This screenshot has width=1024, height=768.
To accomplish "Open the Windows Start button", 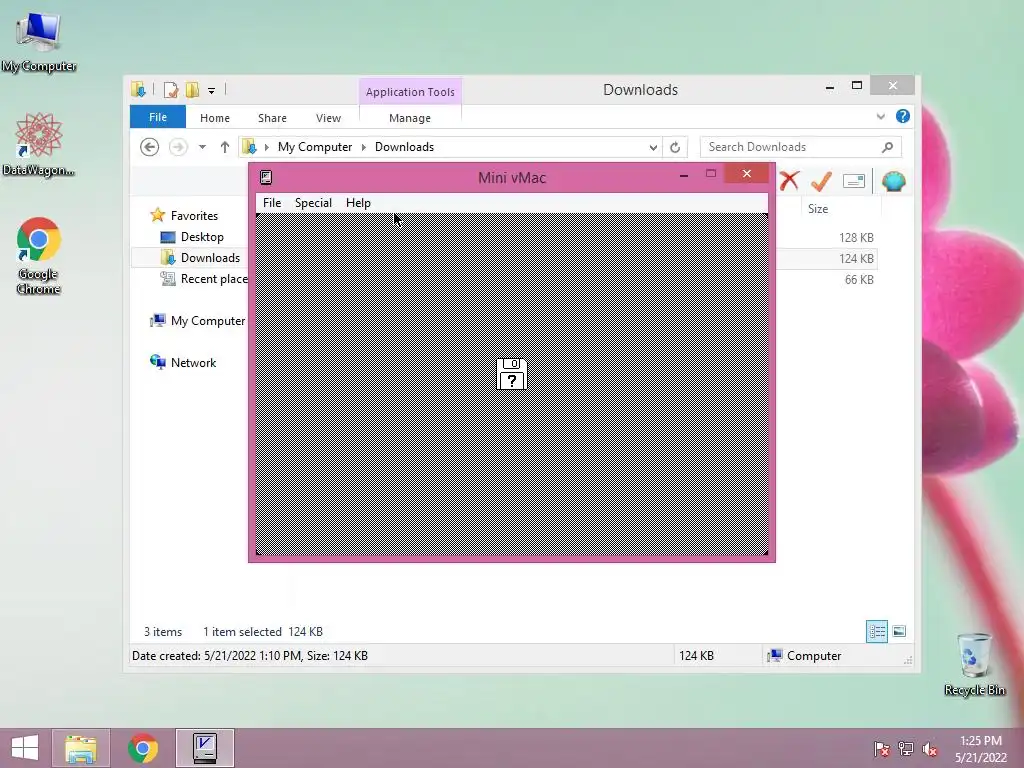I will coord(25,748).
